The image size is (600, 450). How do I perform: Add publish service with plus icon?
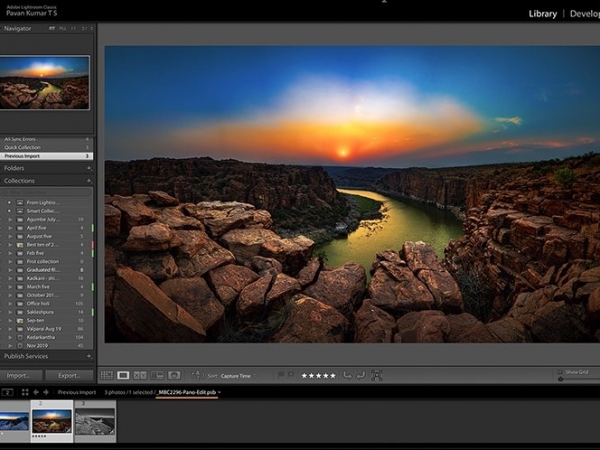89,356
